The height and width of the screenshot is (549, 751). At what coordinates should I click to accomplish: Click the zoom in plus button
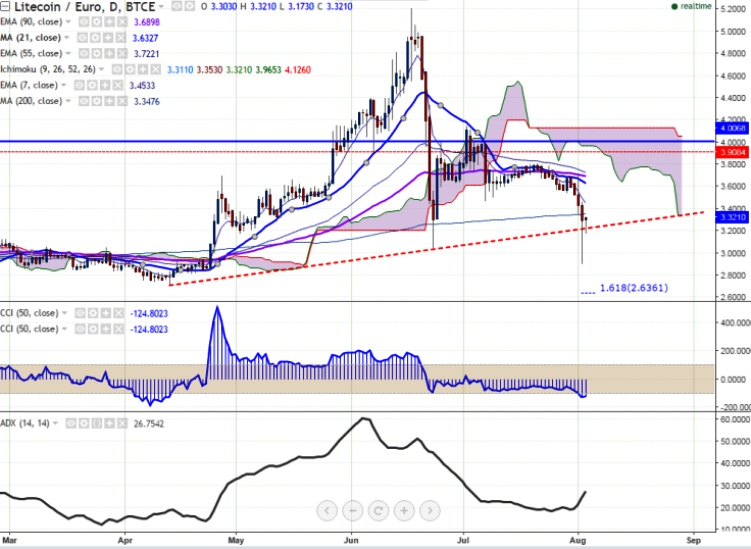pyautogui.click(x=403, y=510)
